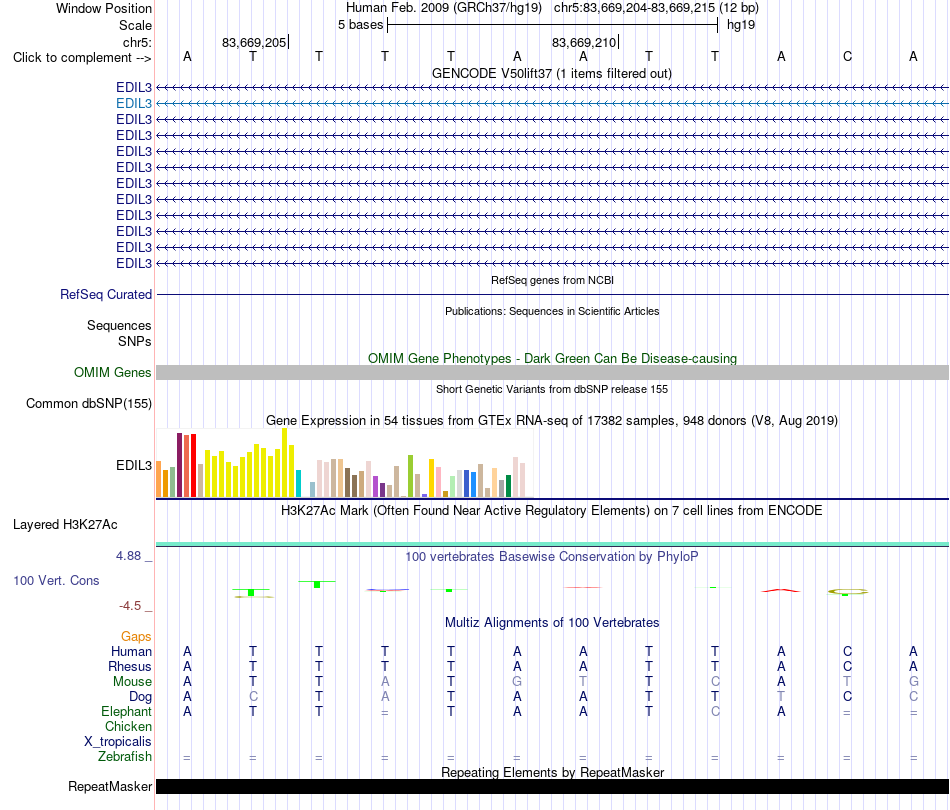Click the RepeatMasker track label
This screenshot has width=950, height=810.
pyautogui.click(x=110, y=786)
